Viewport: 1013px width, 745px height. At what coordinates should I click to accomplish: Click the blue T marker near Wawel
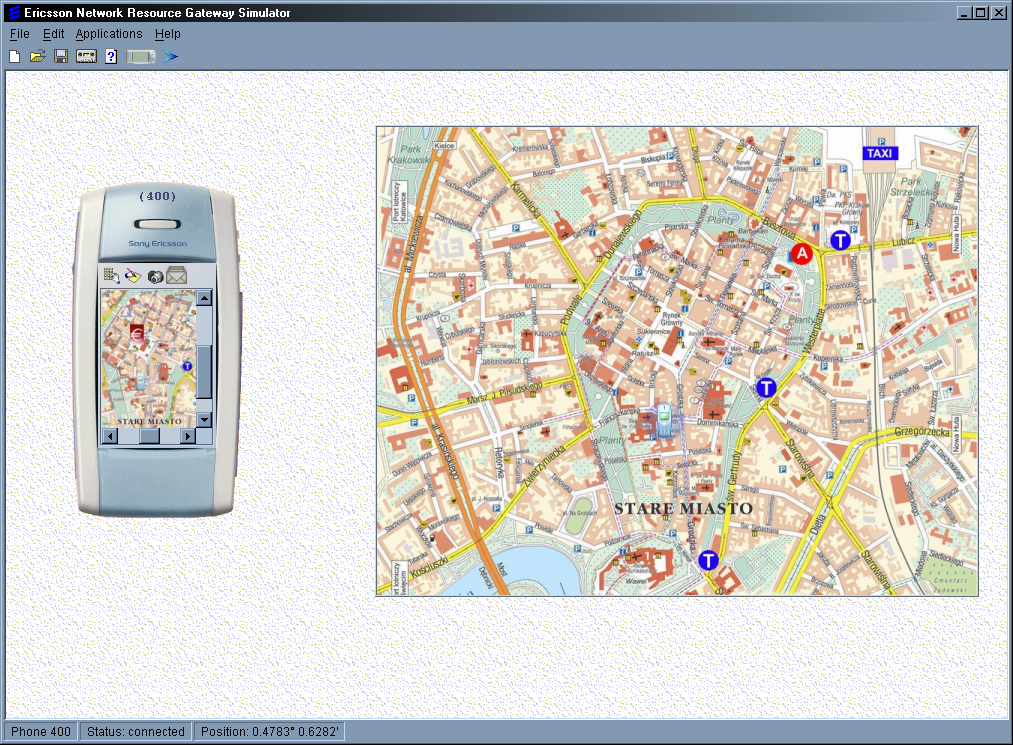click(x=708, y=560)
